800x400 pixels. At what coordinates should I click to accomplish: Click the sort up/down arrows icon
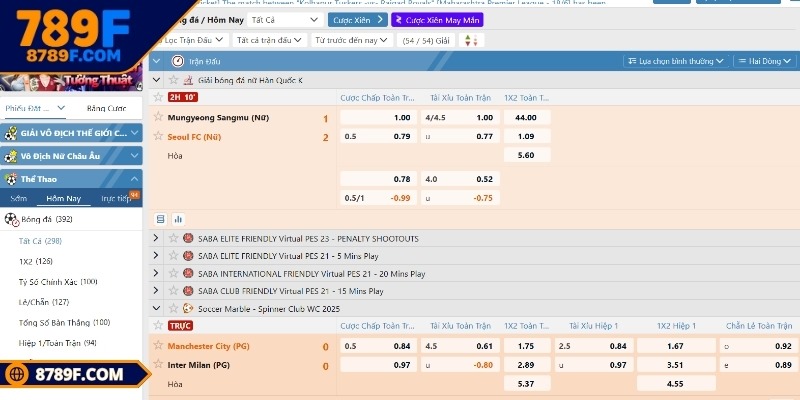[x=471, y=40]
